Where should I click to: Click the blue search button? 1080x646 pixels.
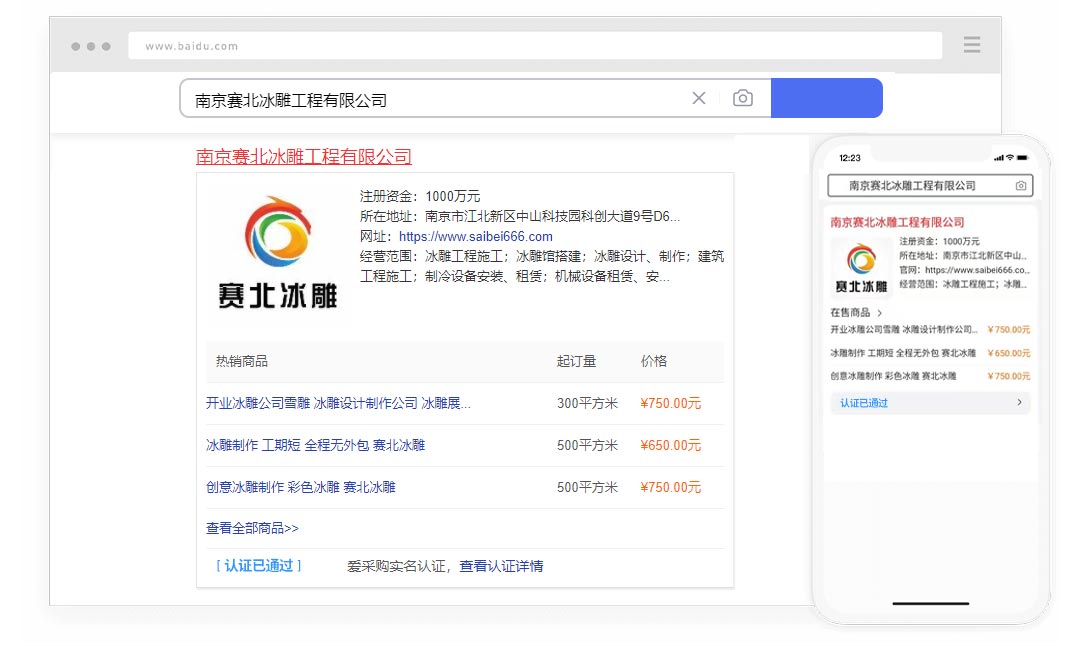tap(827, 98)
